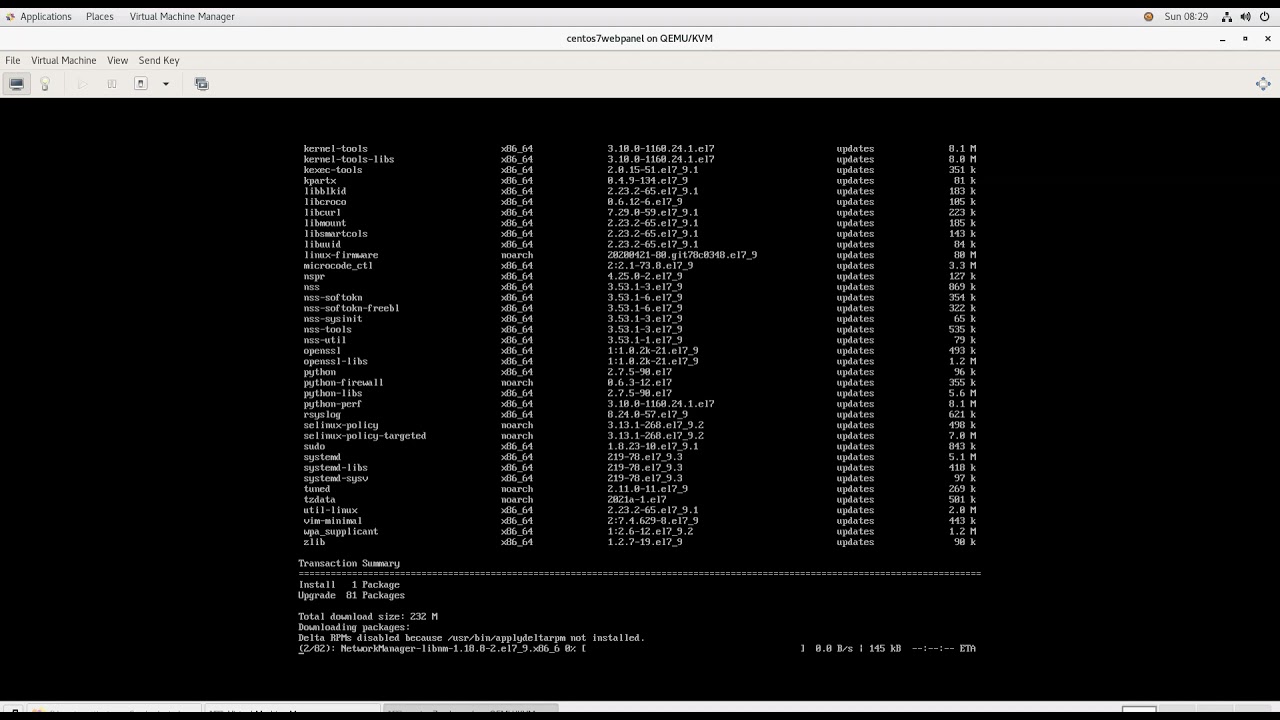The height and width of the screenshot is (720, 1280).
Task: Show virtual hardware details lightbulb
Action: tap(45, 84)
